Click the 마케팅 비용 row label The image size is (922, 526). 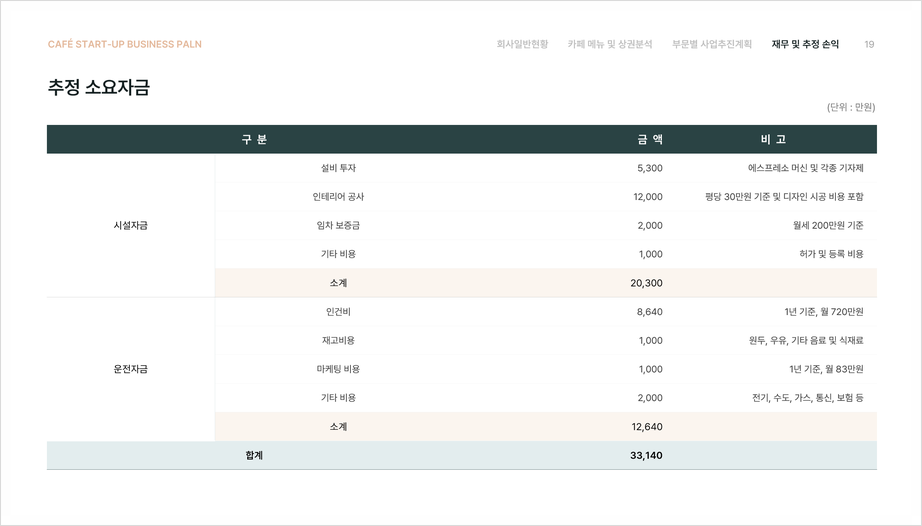point(338,369)
